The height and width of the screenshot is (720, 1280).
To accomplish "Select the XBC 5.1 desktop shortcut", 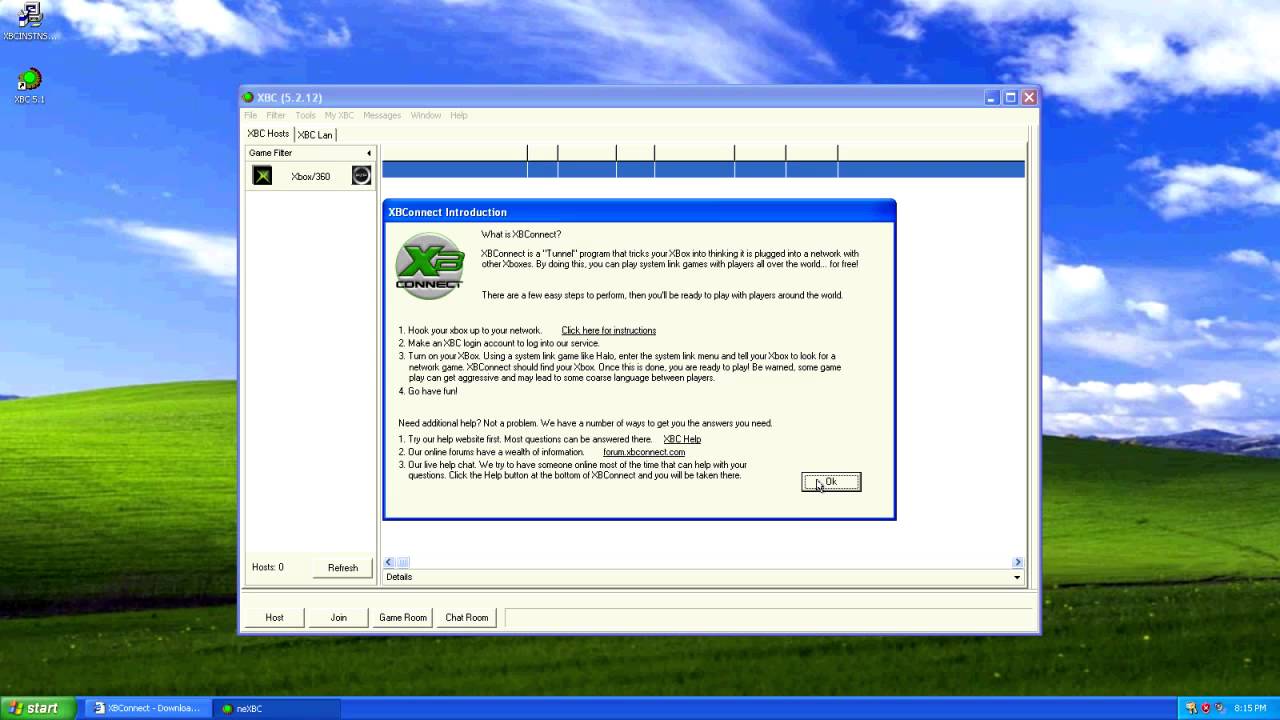I will coord(29,86).
